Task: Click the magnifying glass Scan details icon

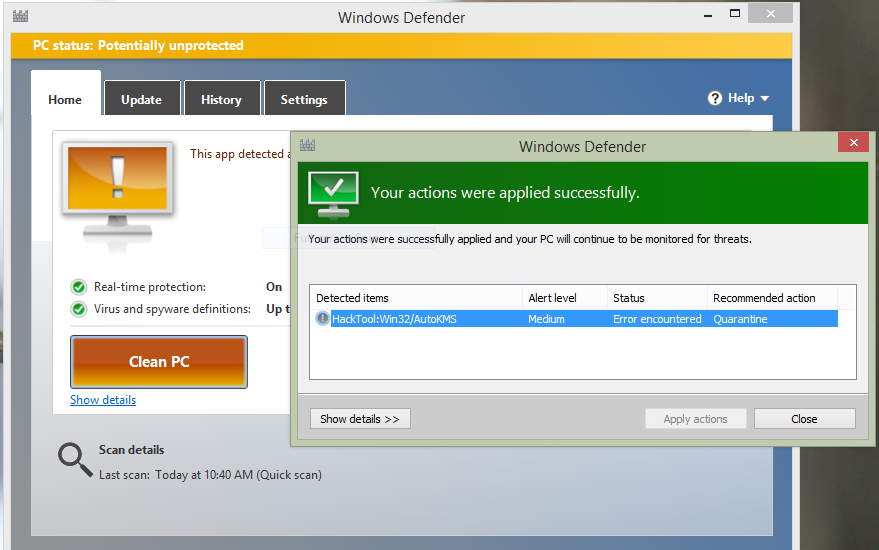Action: point(75,460)
